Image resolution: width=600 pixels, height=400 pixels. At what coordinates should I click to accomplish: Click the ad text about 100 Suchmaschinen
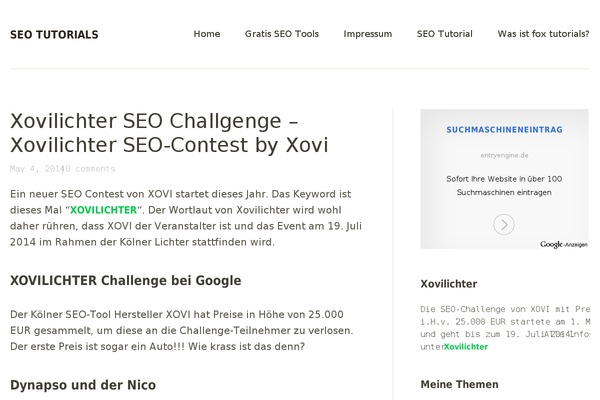[504, 186]
